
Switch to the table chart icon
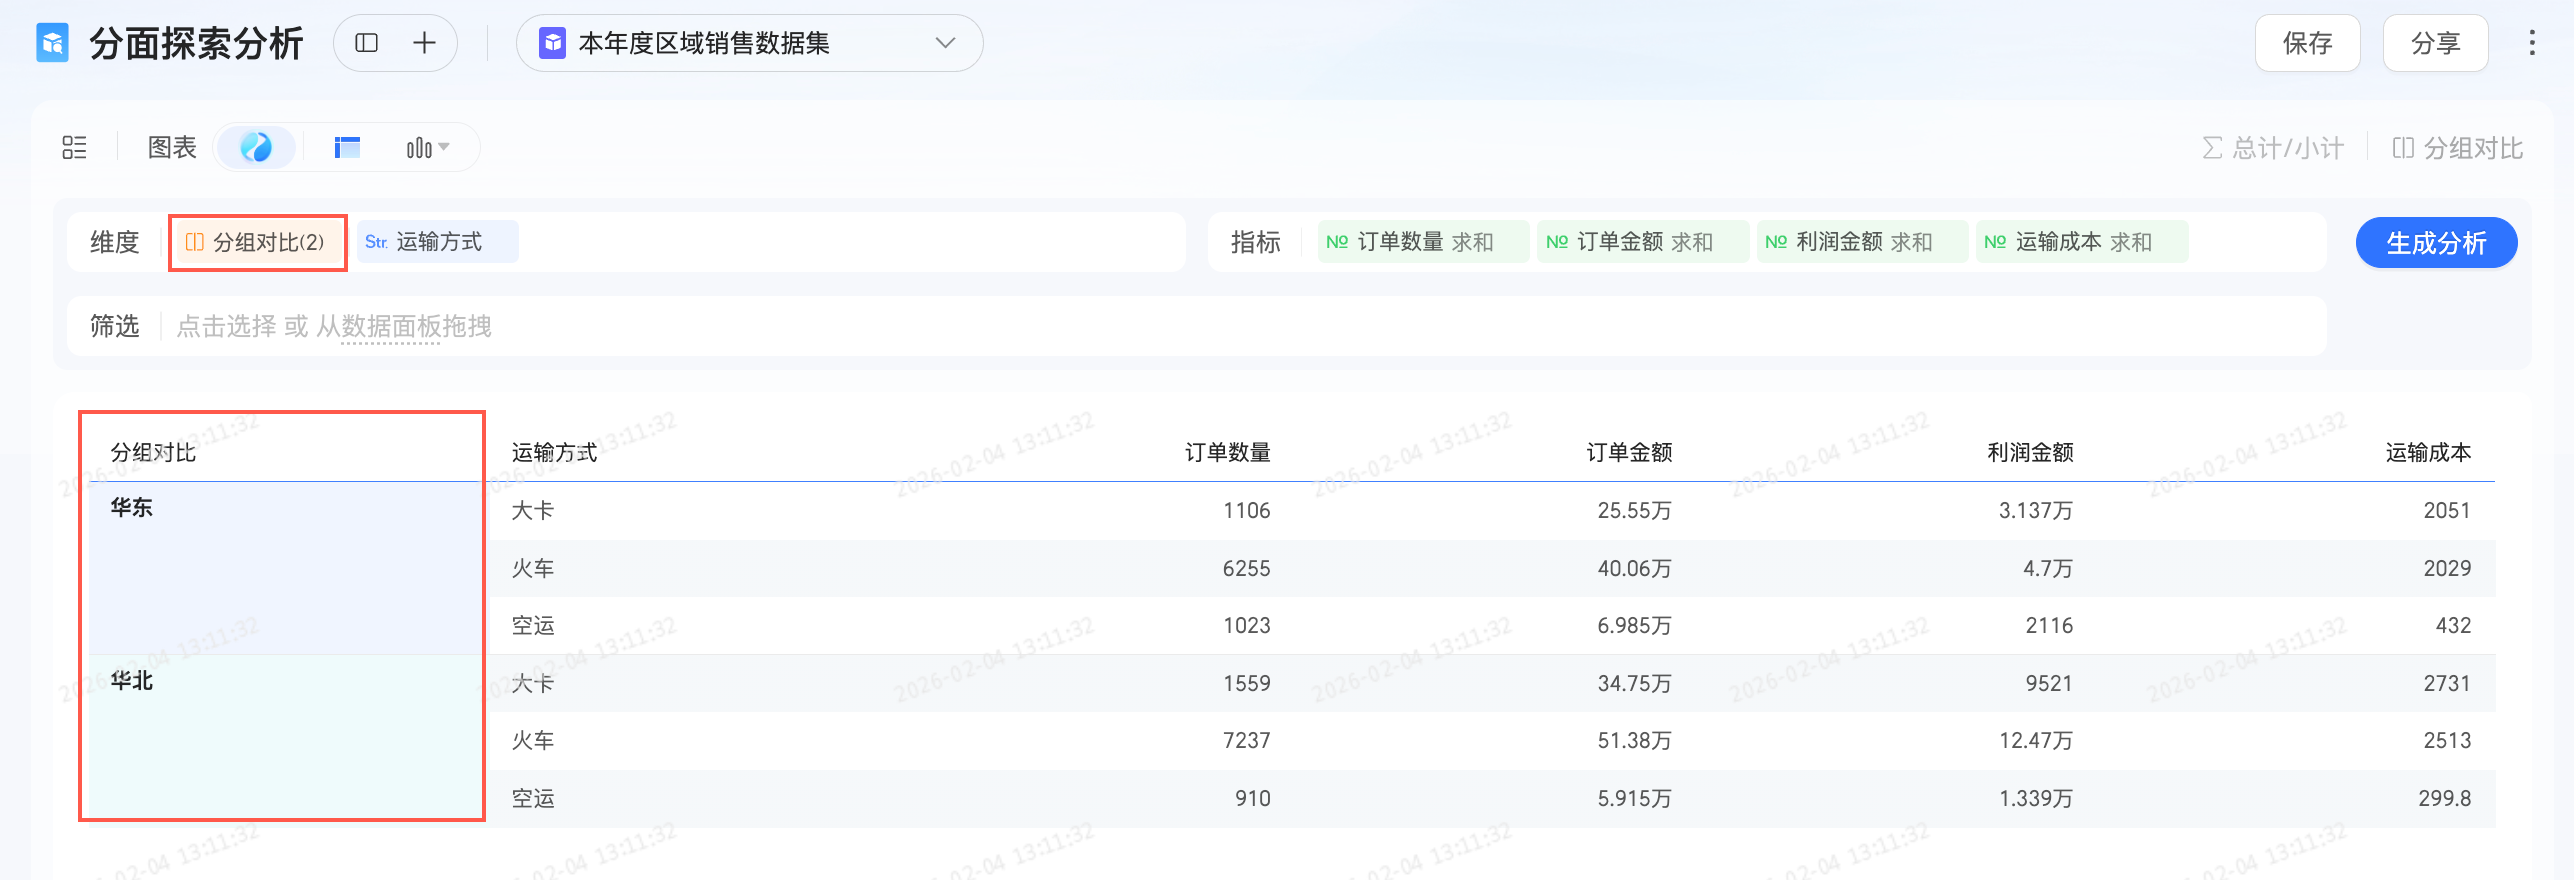(347, 148)
